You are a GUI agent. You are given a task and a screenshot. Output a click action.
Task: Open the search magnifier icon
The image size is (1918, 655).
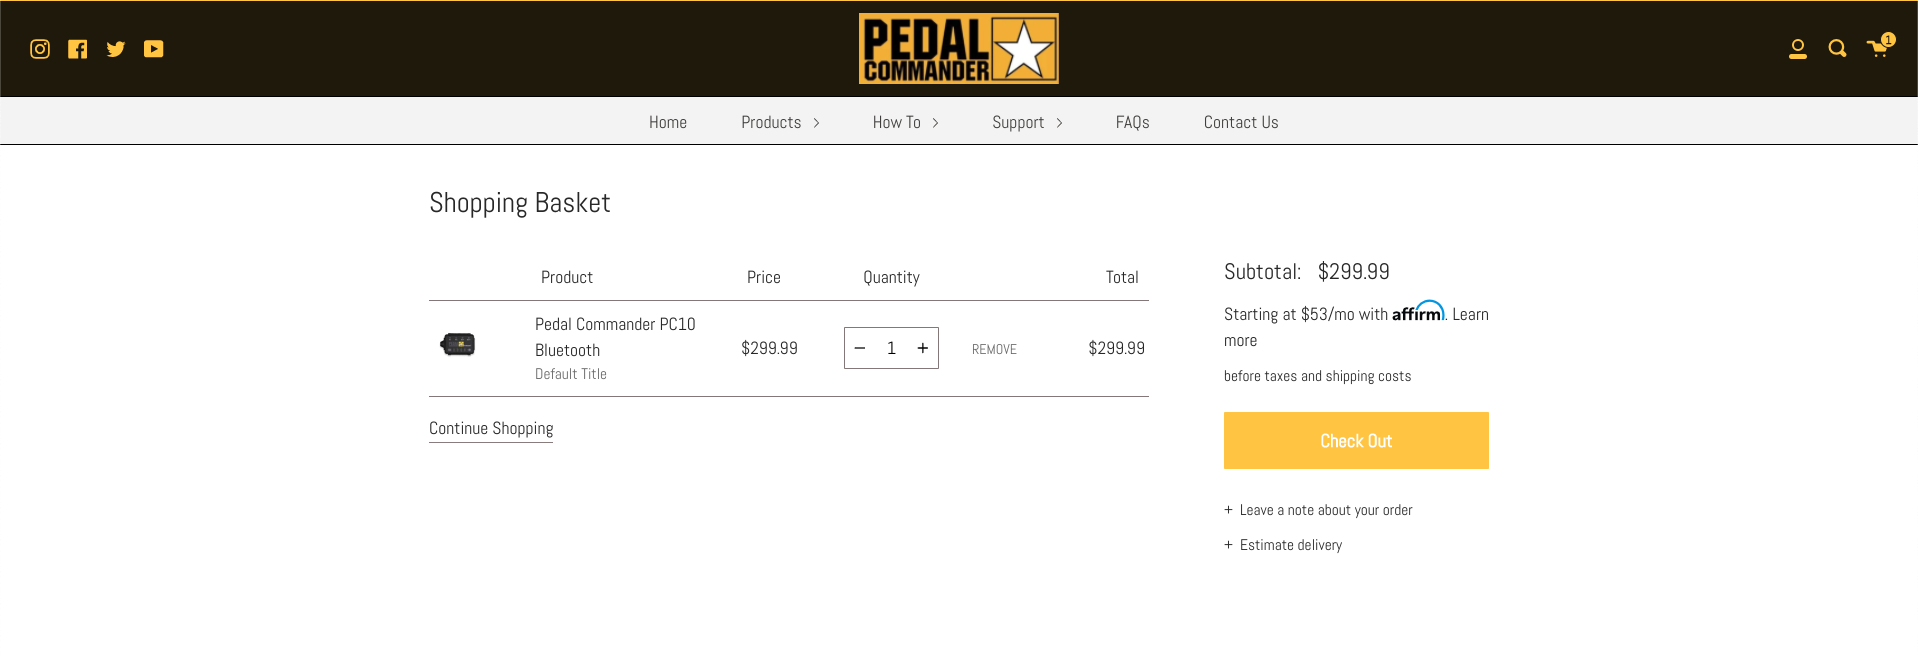[1837, 48]
